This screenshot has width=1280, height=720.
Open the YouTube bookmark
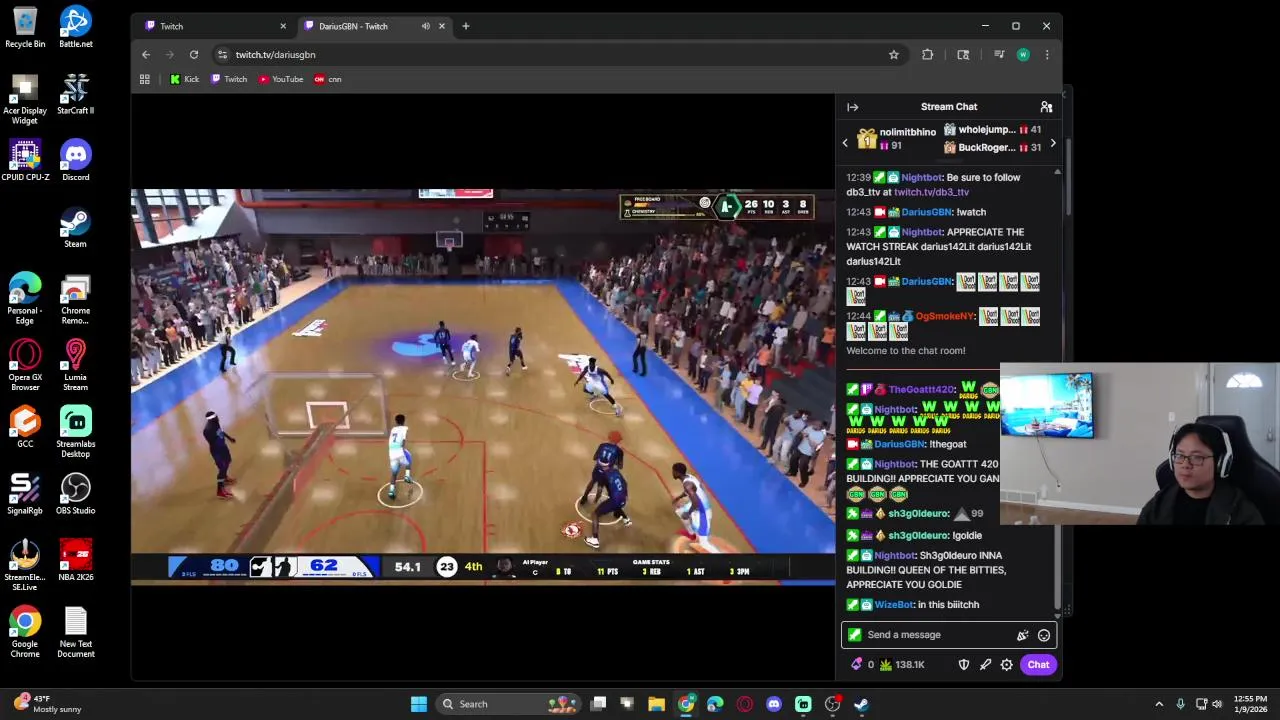pyautogui.click(x=281, y=79)
